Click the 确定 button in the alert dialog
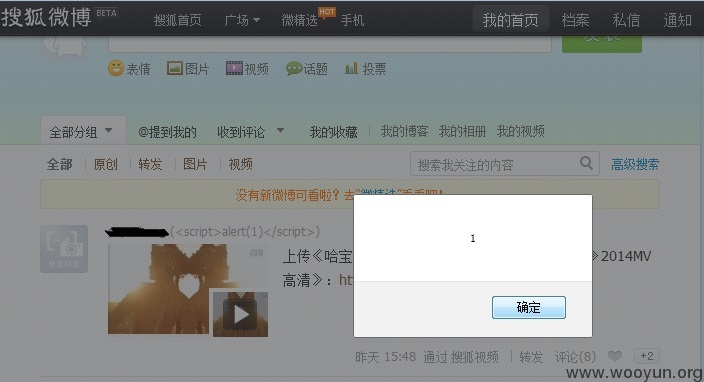 point(528,307)
